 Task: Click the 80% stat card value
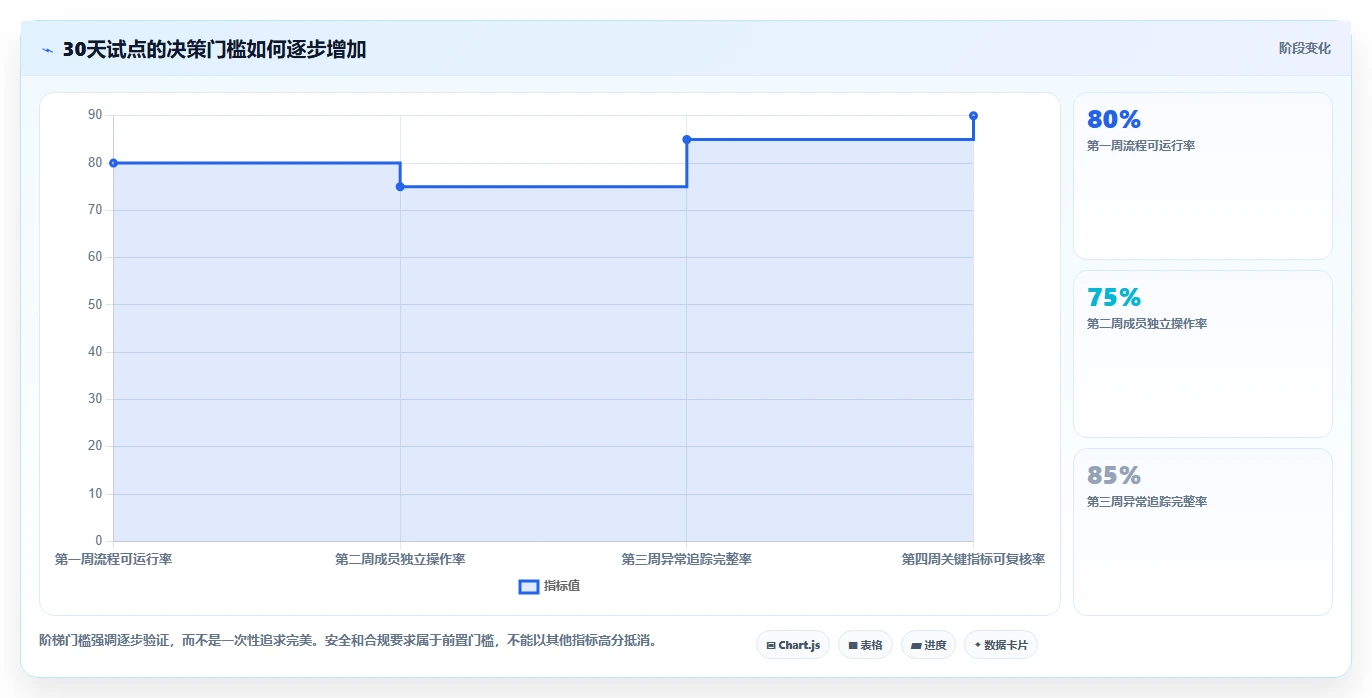pos(1113,119)
